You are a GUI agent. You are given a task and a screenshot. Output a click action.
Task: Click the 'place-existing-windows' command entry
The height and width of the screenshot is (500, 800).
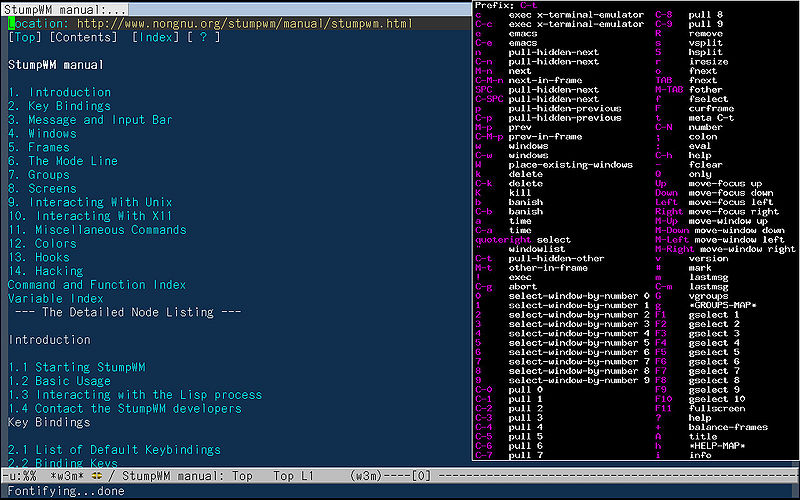click(x=570, y=165)
